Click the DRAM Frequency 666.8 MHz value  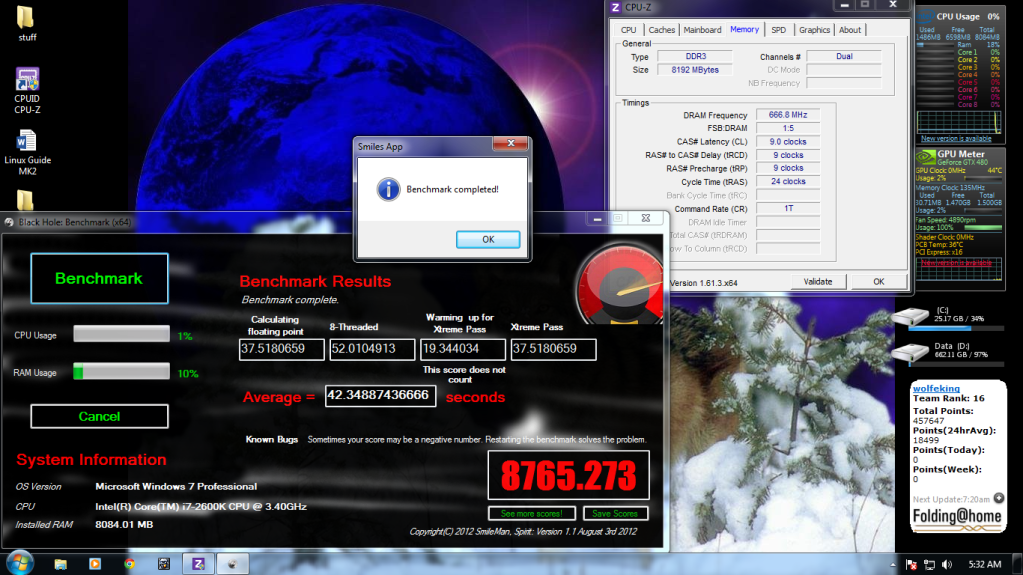point(787,115)
